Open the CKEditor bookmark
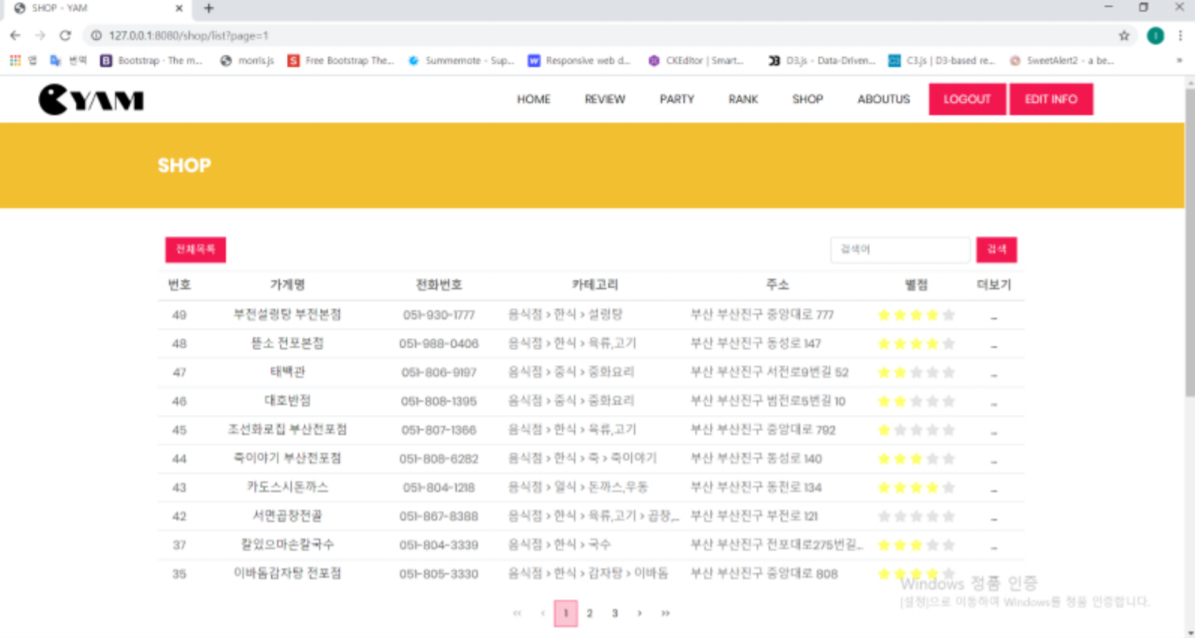The height and width of the screenshot is (638, 1195). [x=698, y=60]
